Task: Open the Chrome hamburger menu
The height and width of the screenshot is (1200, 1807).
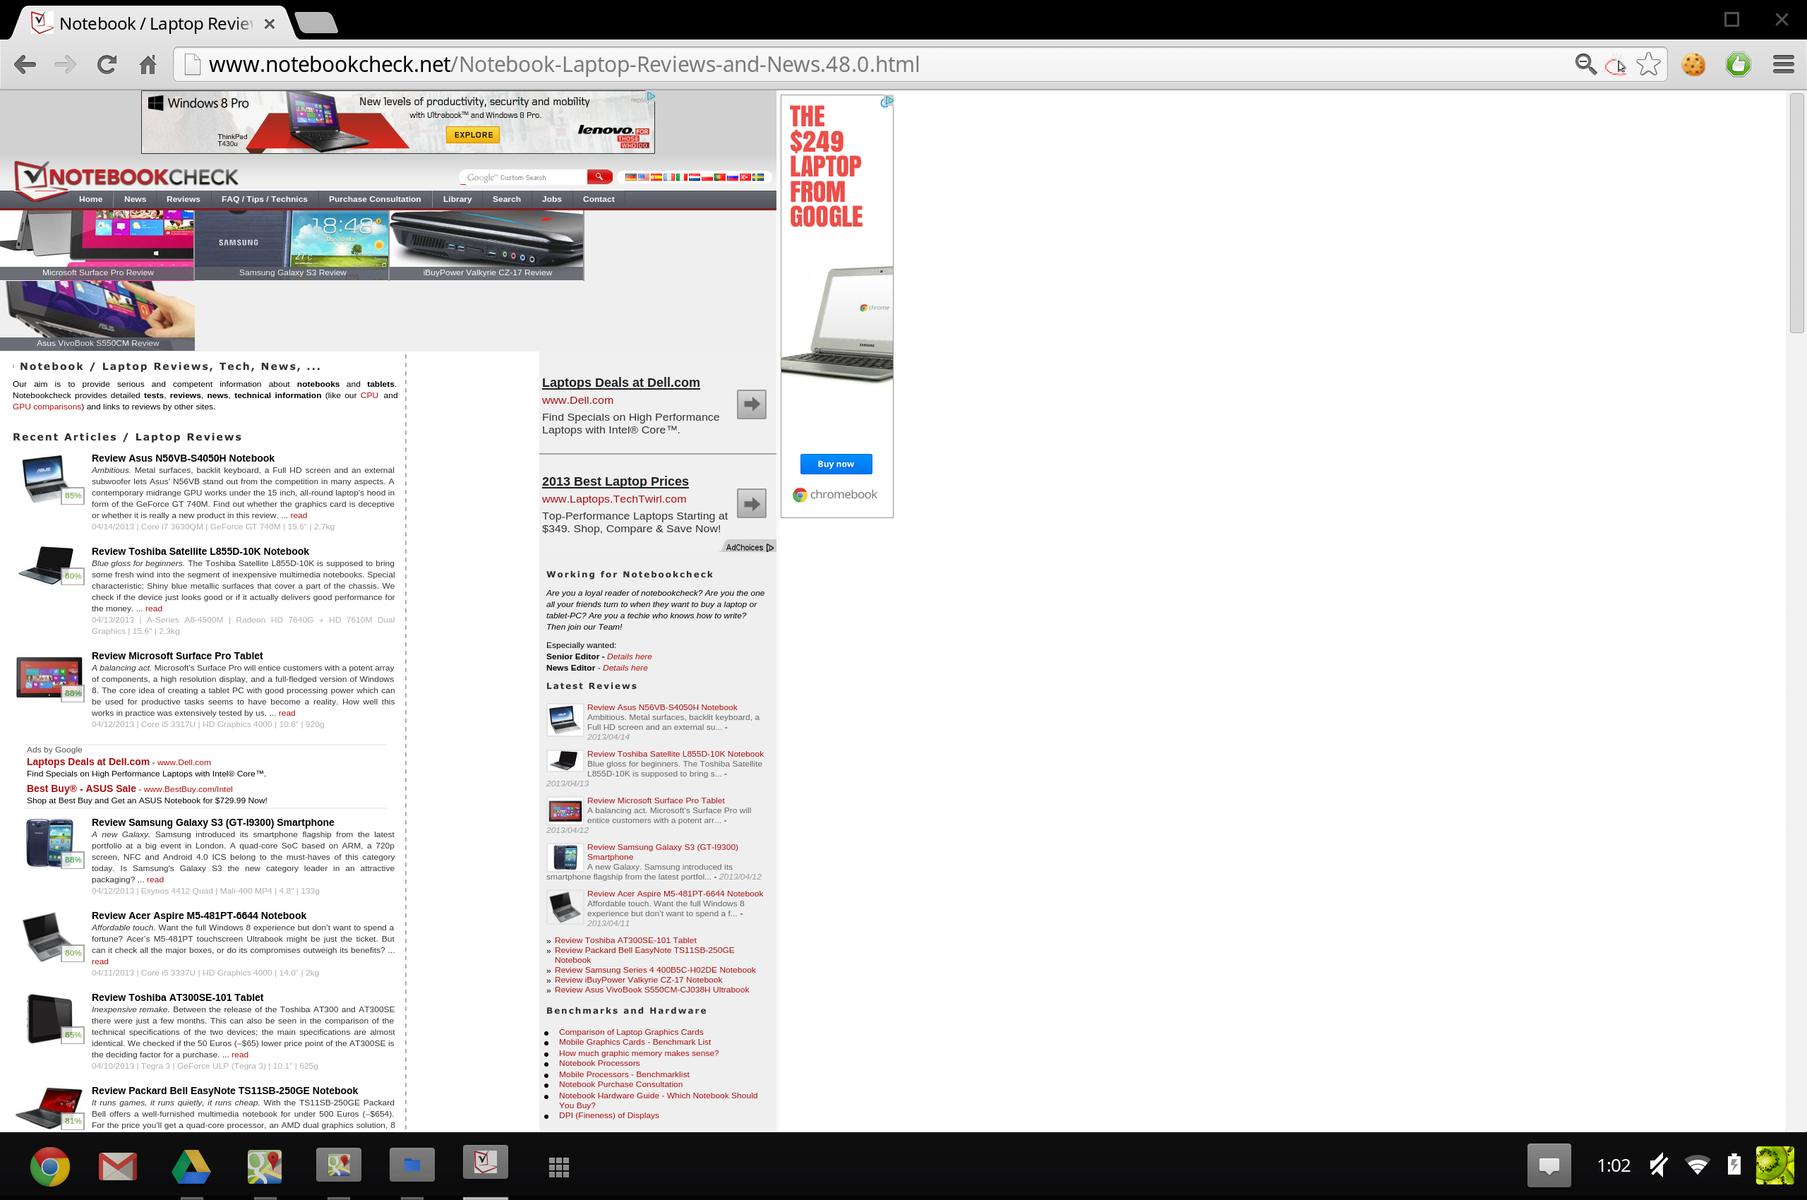Action: click(1783, 65)
